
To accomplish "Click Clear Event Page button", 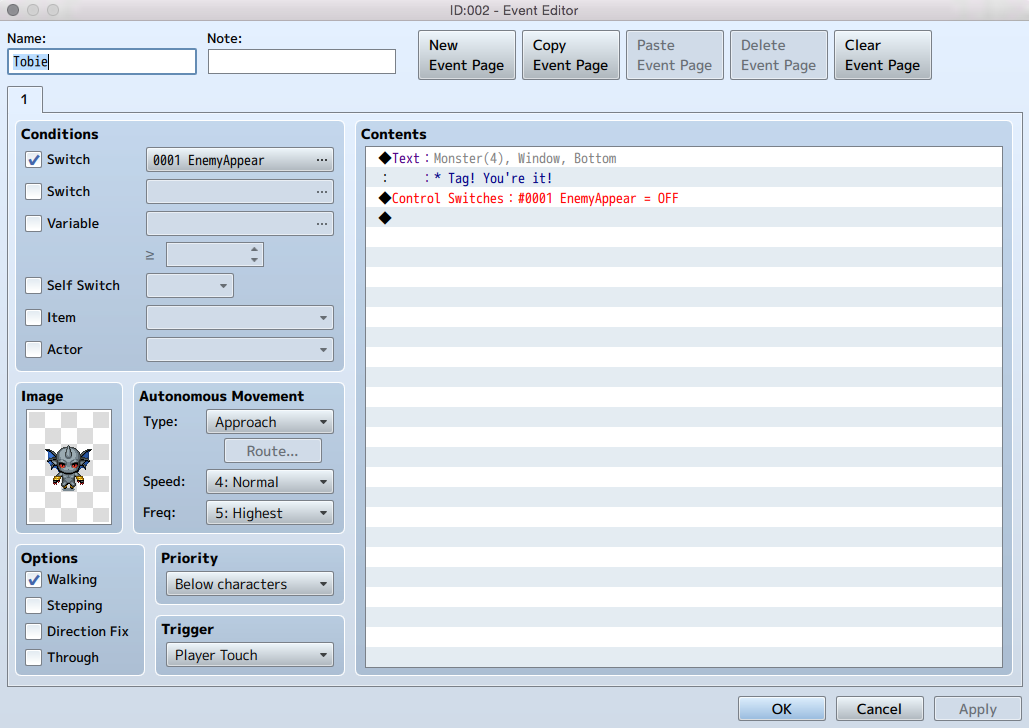I will coord(883,55).
